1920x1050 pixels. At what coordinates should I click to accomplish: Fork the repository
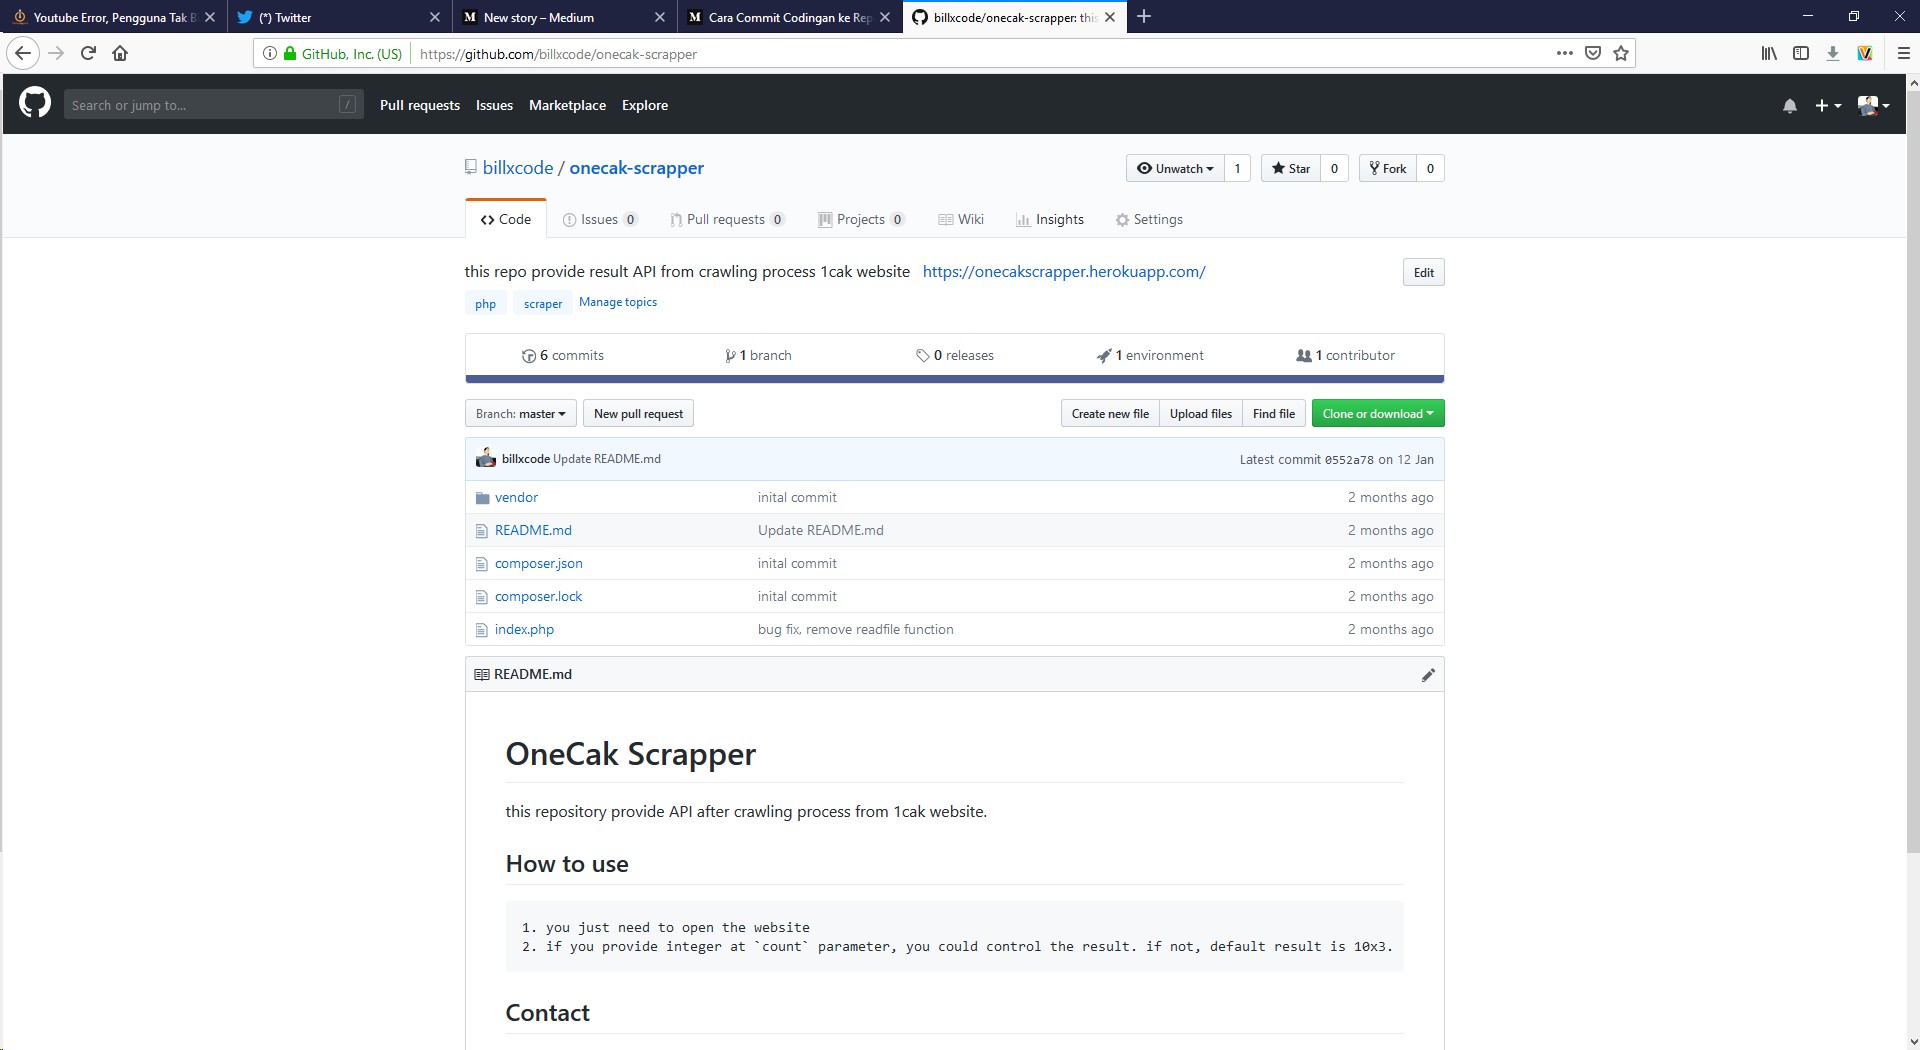coord(1388,168)
